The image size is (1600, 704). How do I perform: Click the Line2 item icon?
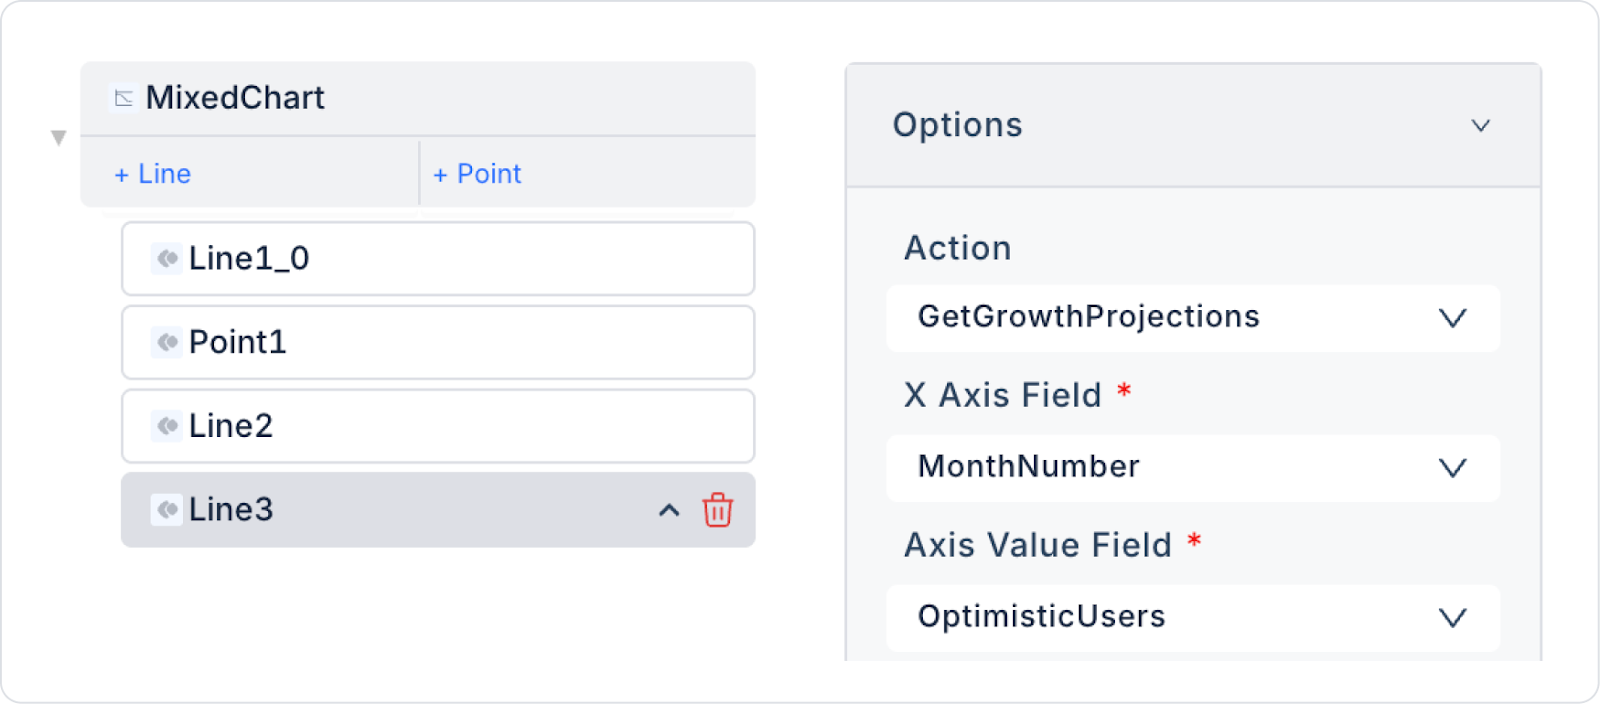(167, 426)
